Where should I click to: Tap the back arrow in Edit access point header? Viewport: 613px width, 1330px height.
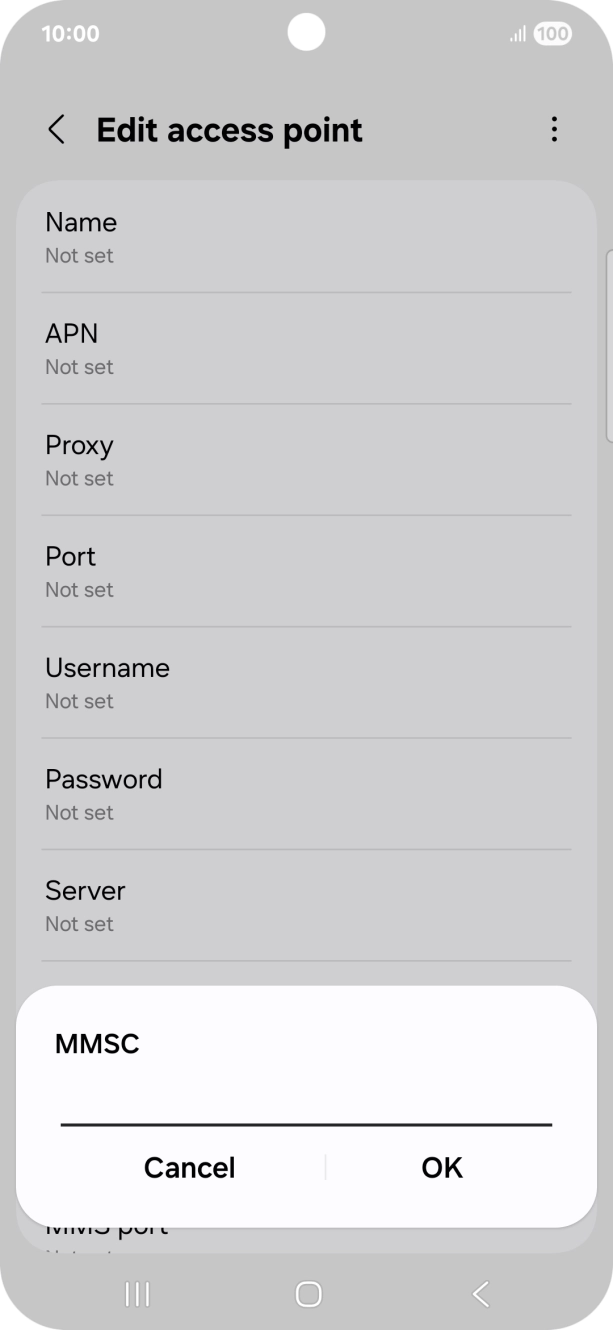click(x=57, y=130)
